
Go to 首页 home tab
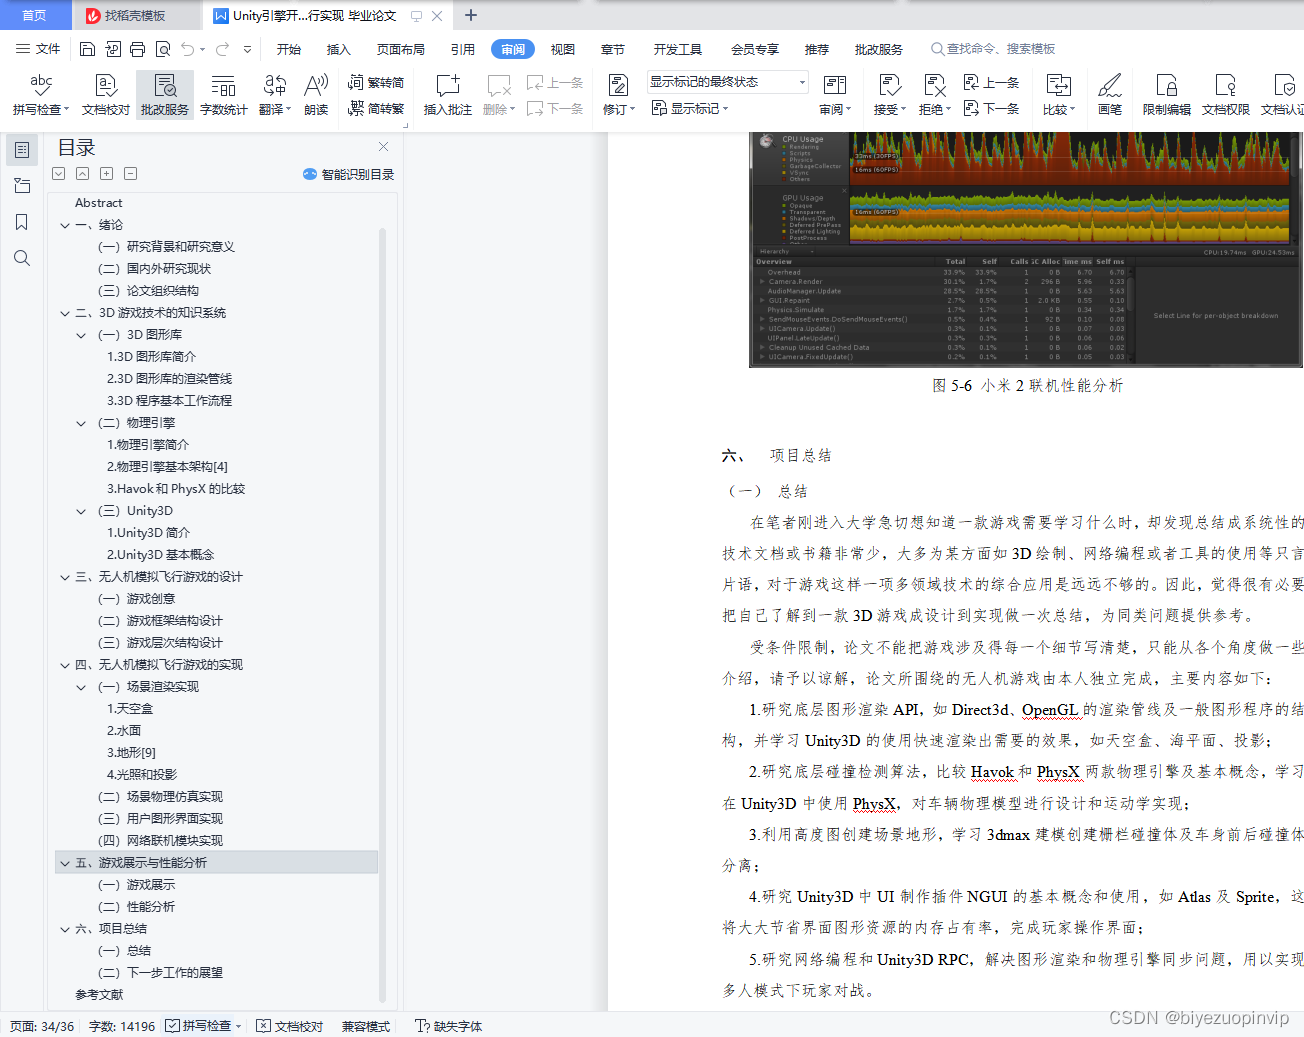(34, 15)
